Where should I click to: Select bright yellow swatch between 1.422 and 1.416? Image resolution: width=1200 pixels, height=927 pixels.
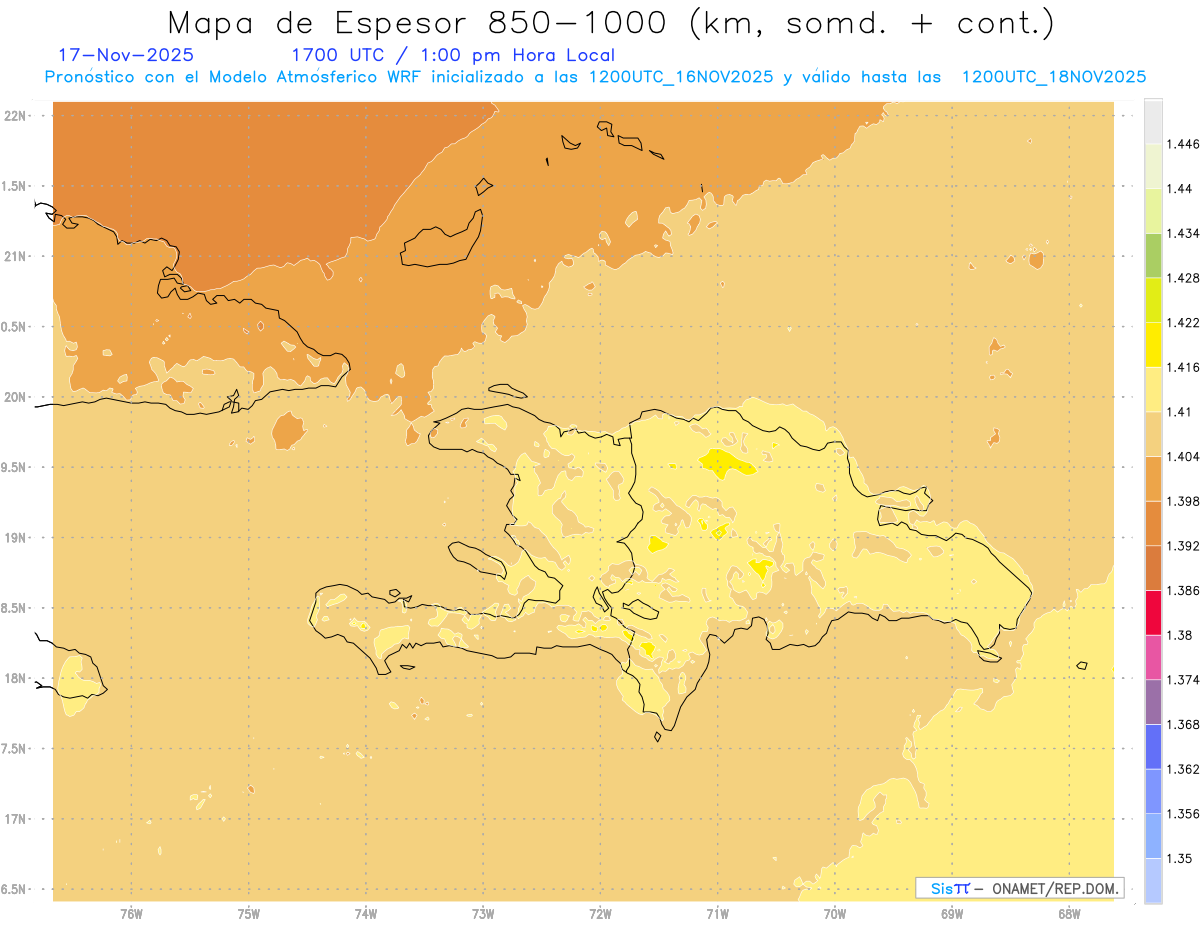point(1153,345)
